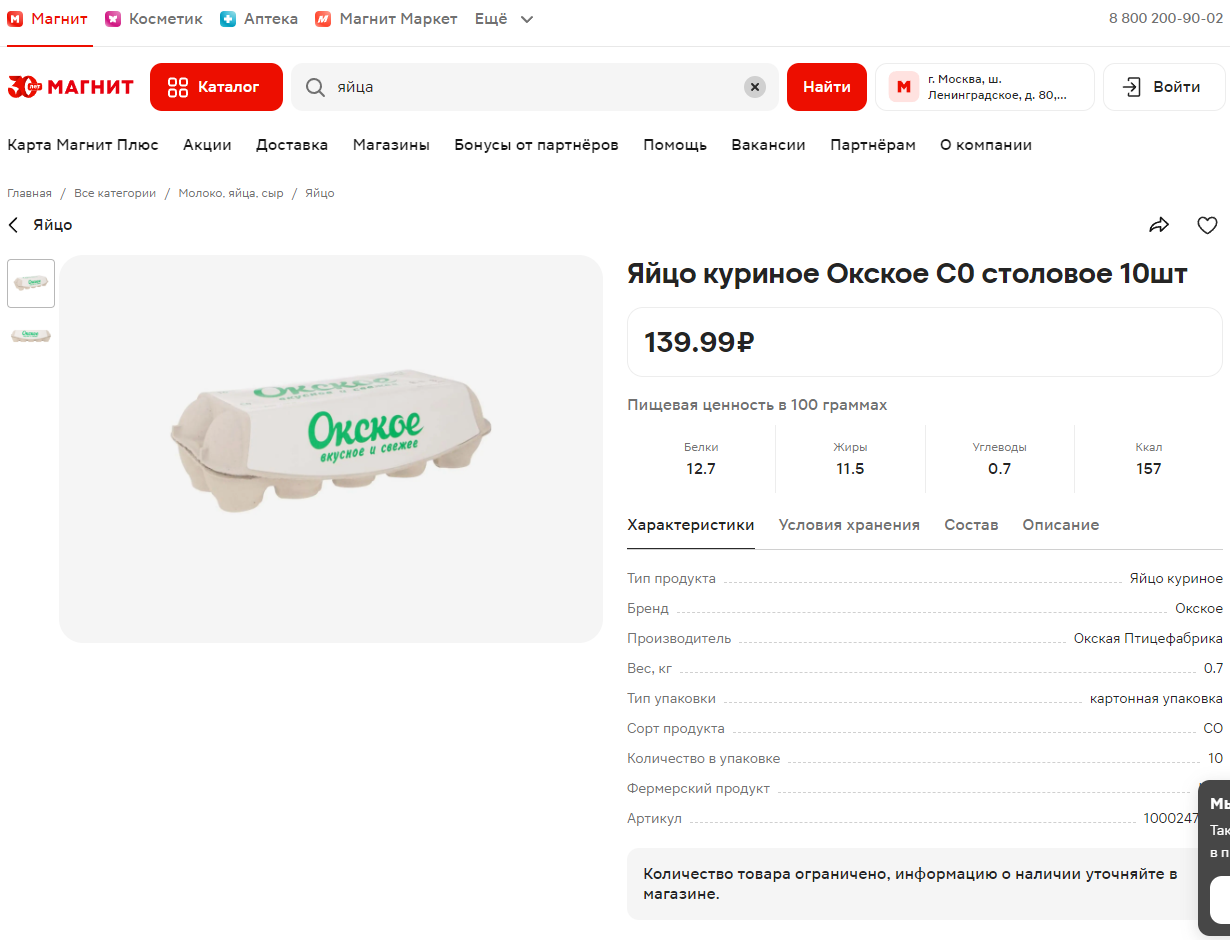Click the Войти login button
The image size is (1230, 940).
1164,87
